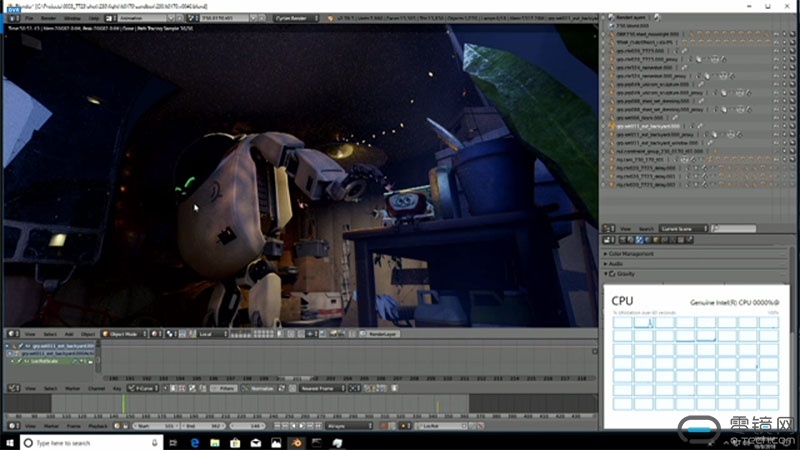Open the Nearest Frame snapping dropdown
800x450 pixels.
point(321,387)
